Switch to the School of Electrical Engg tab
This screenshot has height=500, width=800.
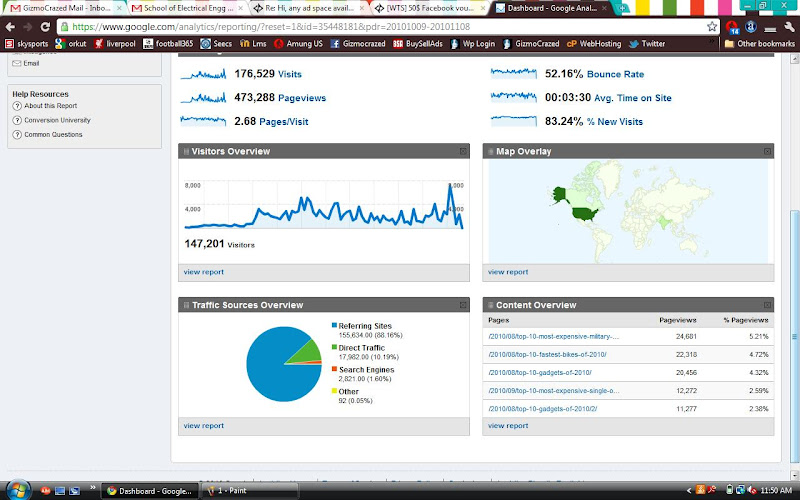tap(188, 8)
